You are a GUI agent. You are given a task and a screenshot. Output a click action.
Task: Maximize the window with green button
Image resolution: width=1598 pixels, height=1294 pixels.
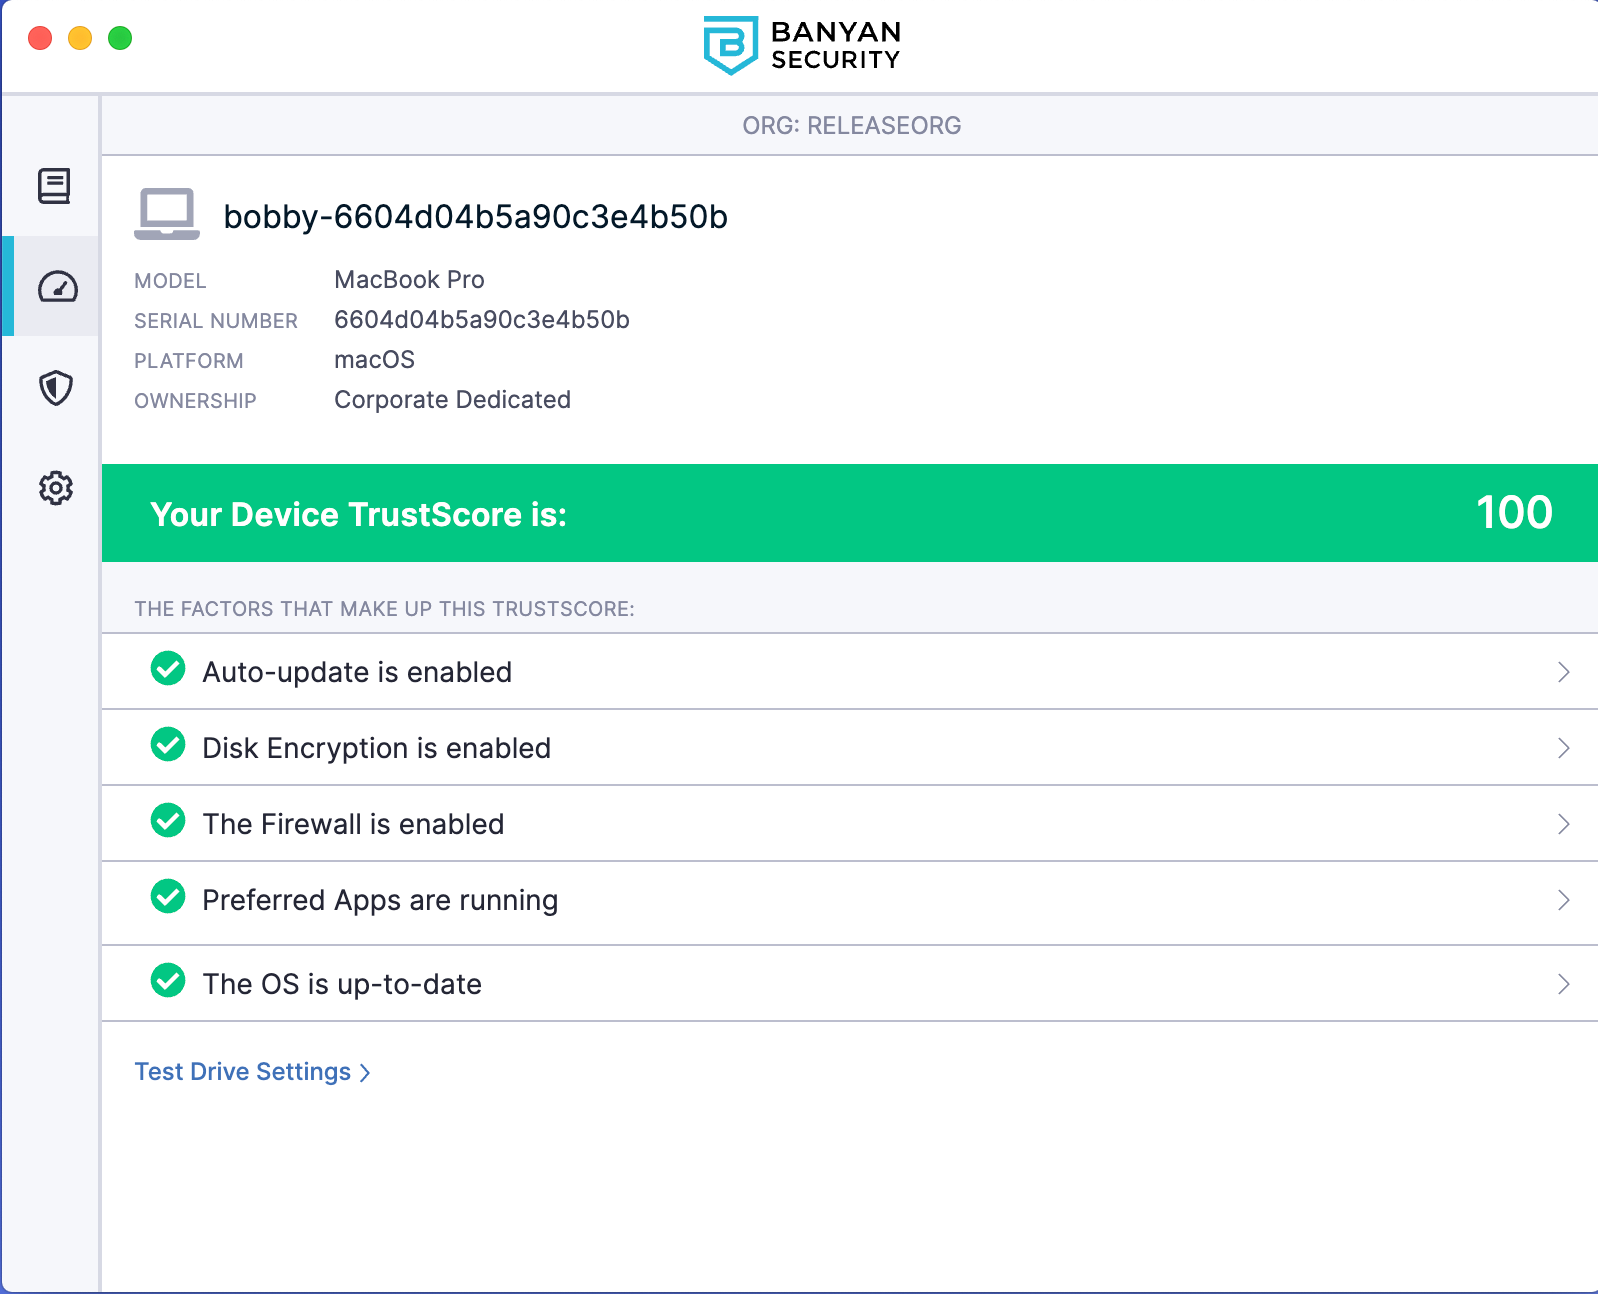(120, 38)
